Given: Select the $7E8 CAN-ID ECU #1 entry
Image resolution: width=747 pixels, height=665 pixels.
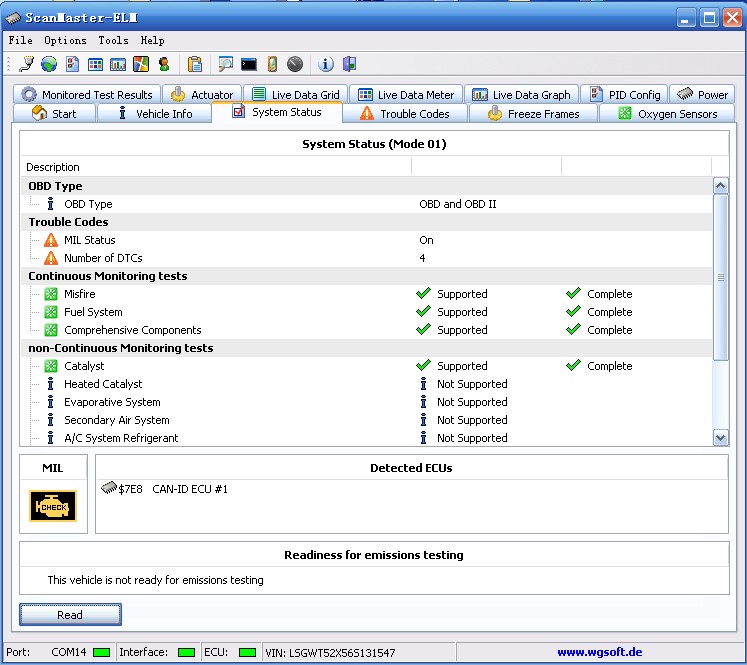Looking at the screenshot, I should [164, 489].
